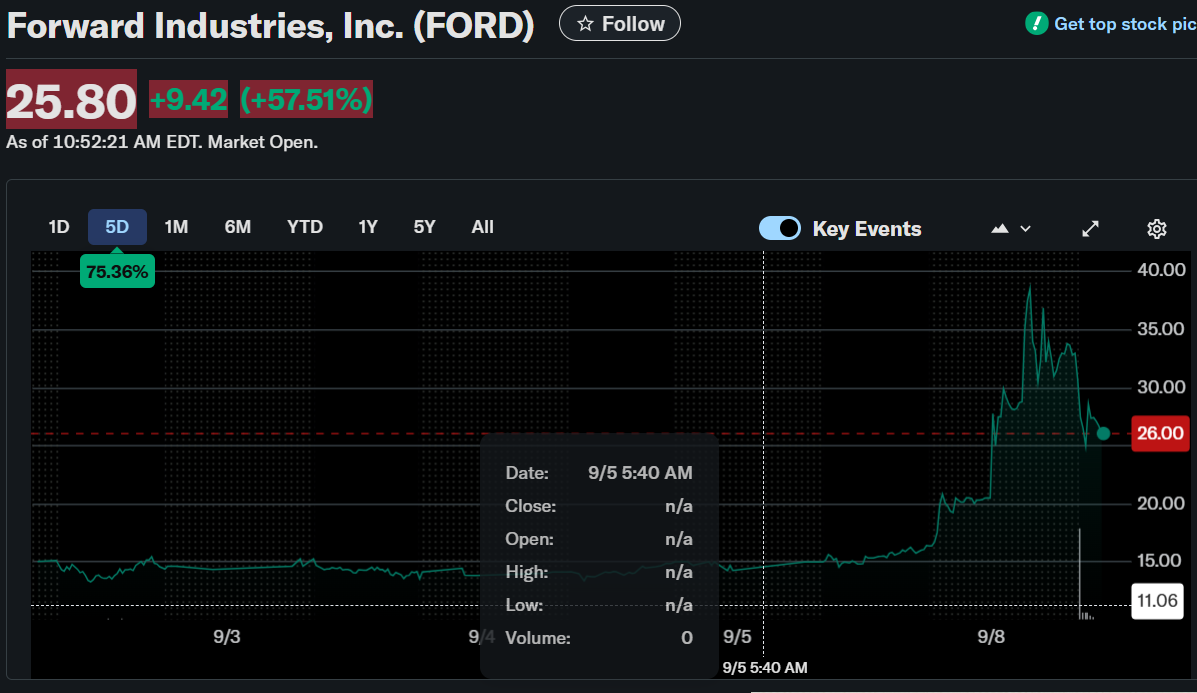Follow Forward Industries stock
Screen dimensions: 1197x693
click(x=620, y=24)
